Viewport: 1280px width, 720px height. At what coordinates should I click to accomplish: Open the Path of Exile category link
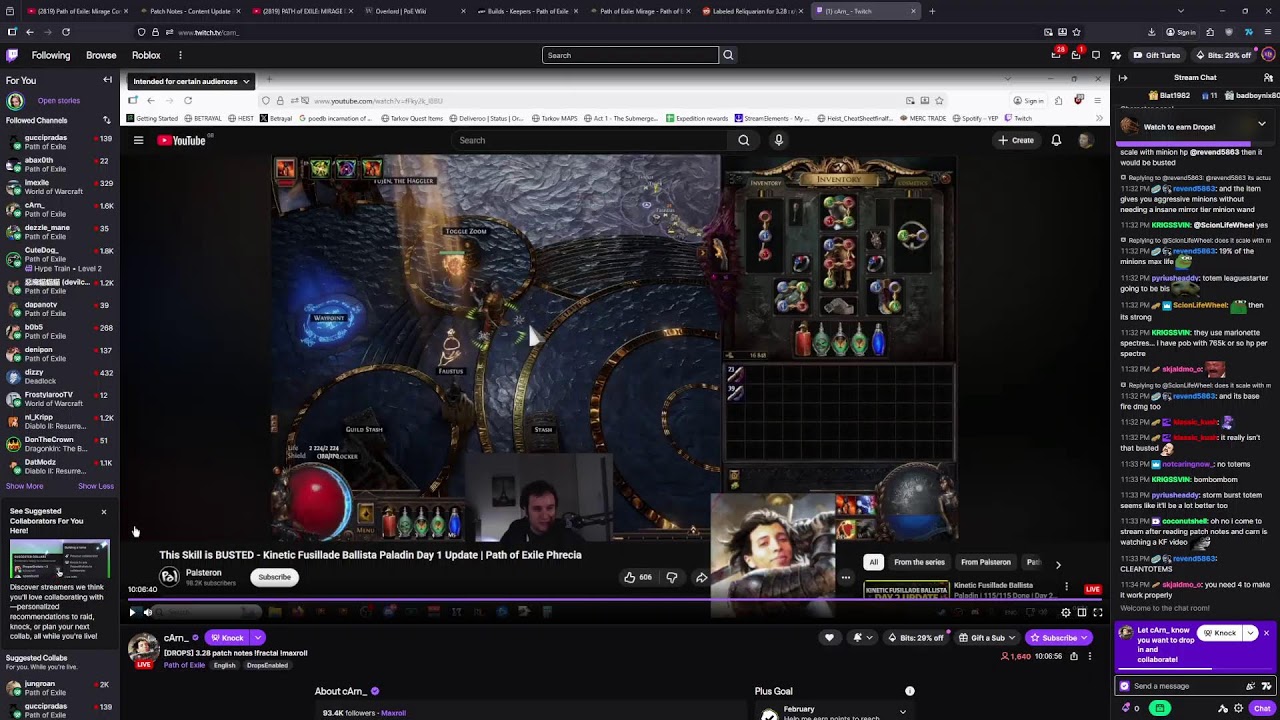[x=184, y=665]
